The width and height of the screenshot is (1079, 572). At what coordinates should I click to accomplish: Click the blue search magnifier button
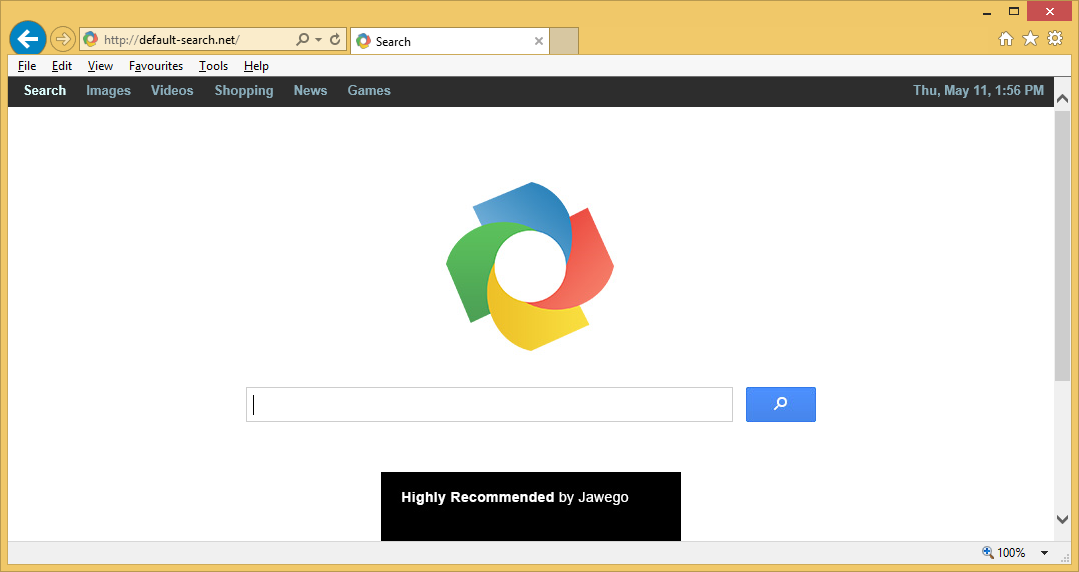coord(781,405)
